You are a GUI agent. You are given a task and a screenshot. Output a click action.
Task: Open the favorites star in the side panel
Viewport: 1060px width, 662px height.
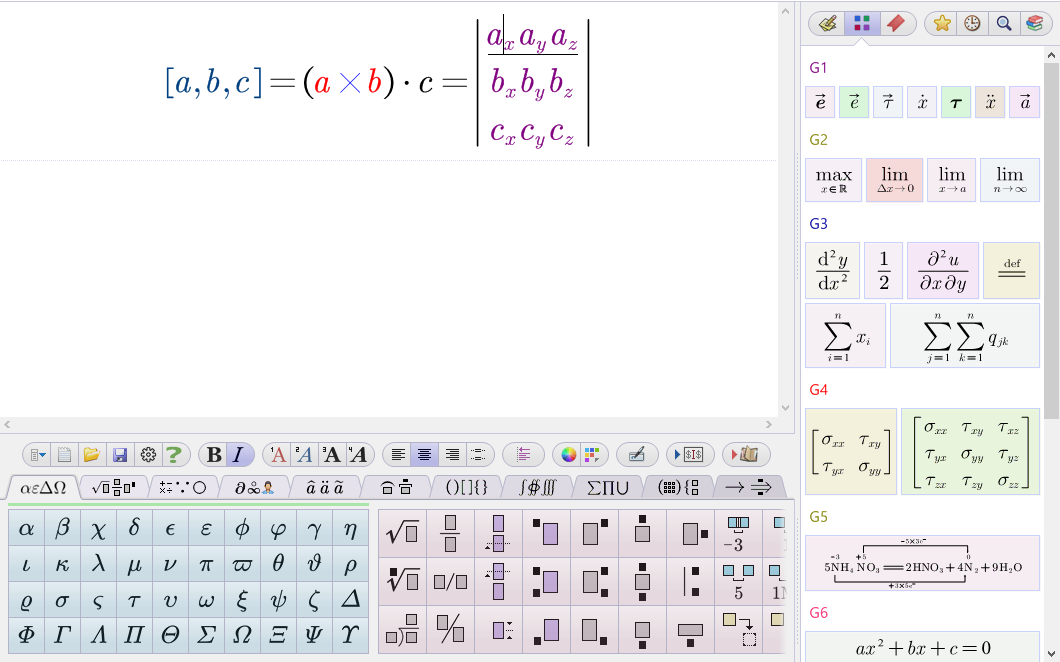pos(941,22)
